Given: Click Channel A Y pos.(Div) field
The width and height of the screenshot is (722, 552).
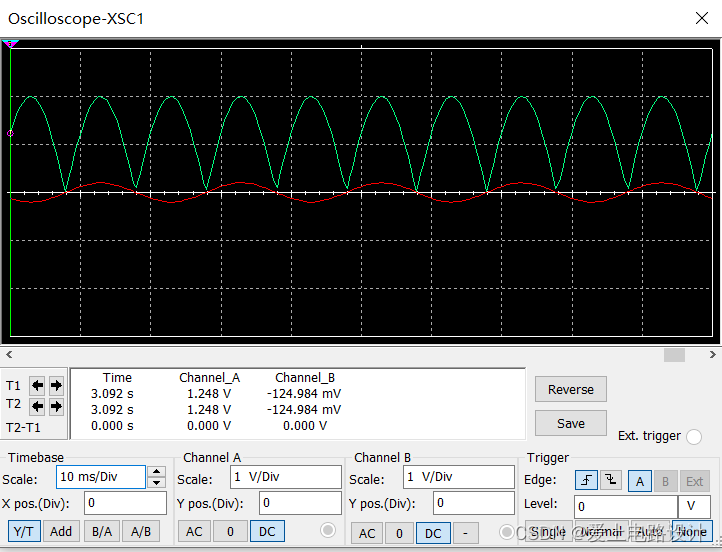Looking at the screenshot, I should click(x=300, y=503).
